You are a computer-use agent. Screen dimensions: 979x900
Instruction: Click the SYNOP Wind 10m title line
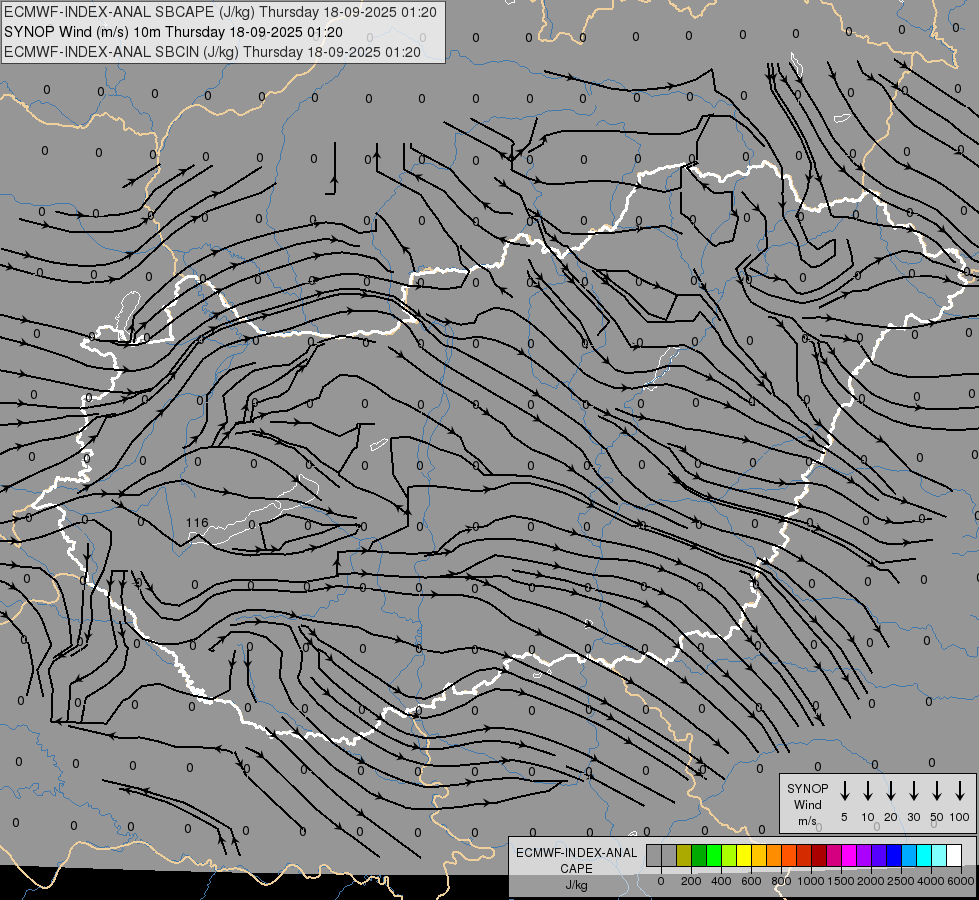(x=173, y=32)
